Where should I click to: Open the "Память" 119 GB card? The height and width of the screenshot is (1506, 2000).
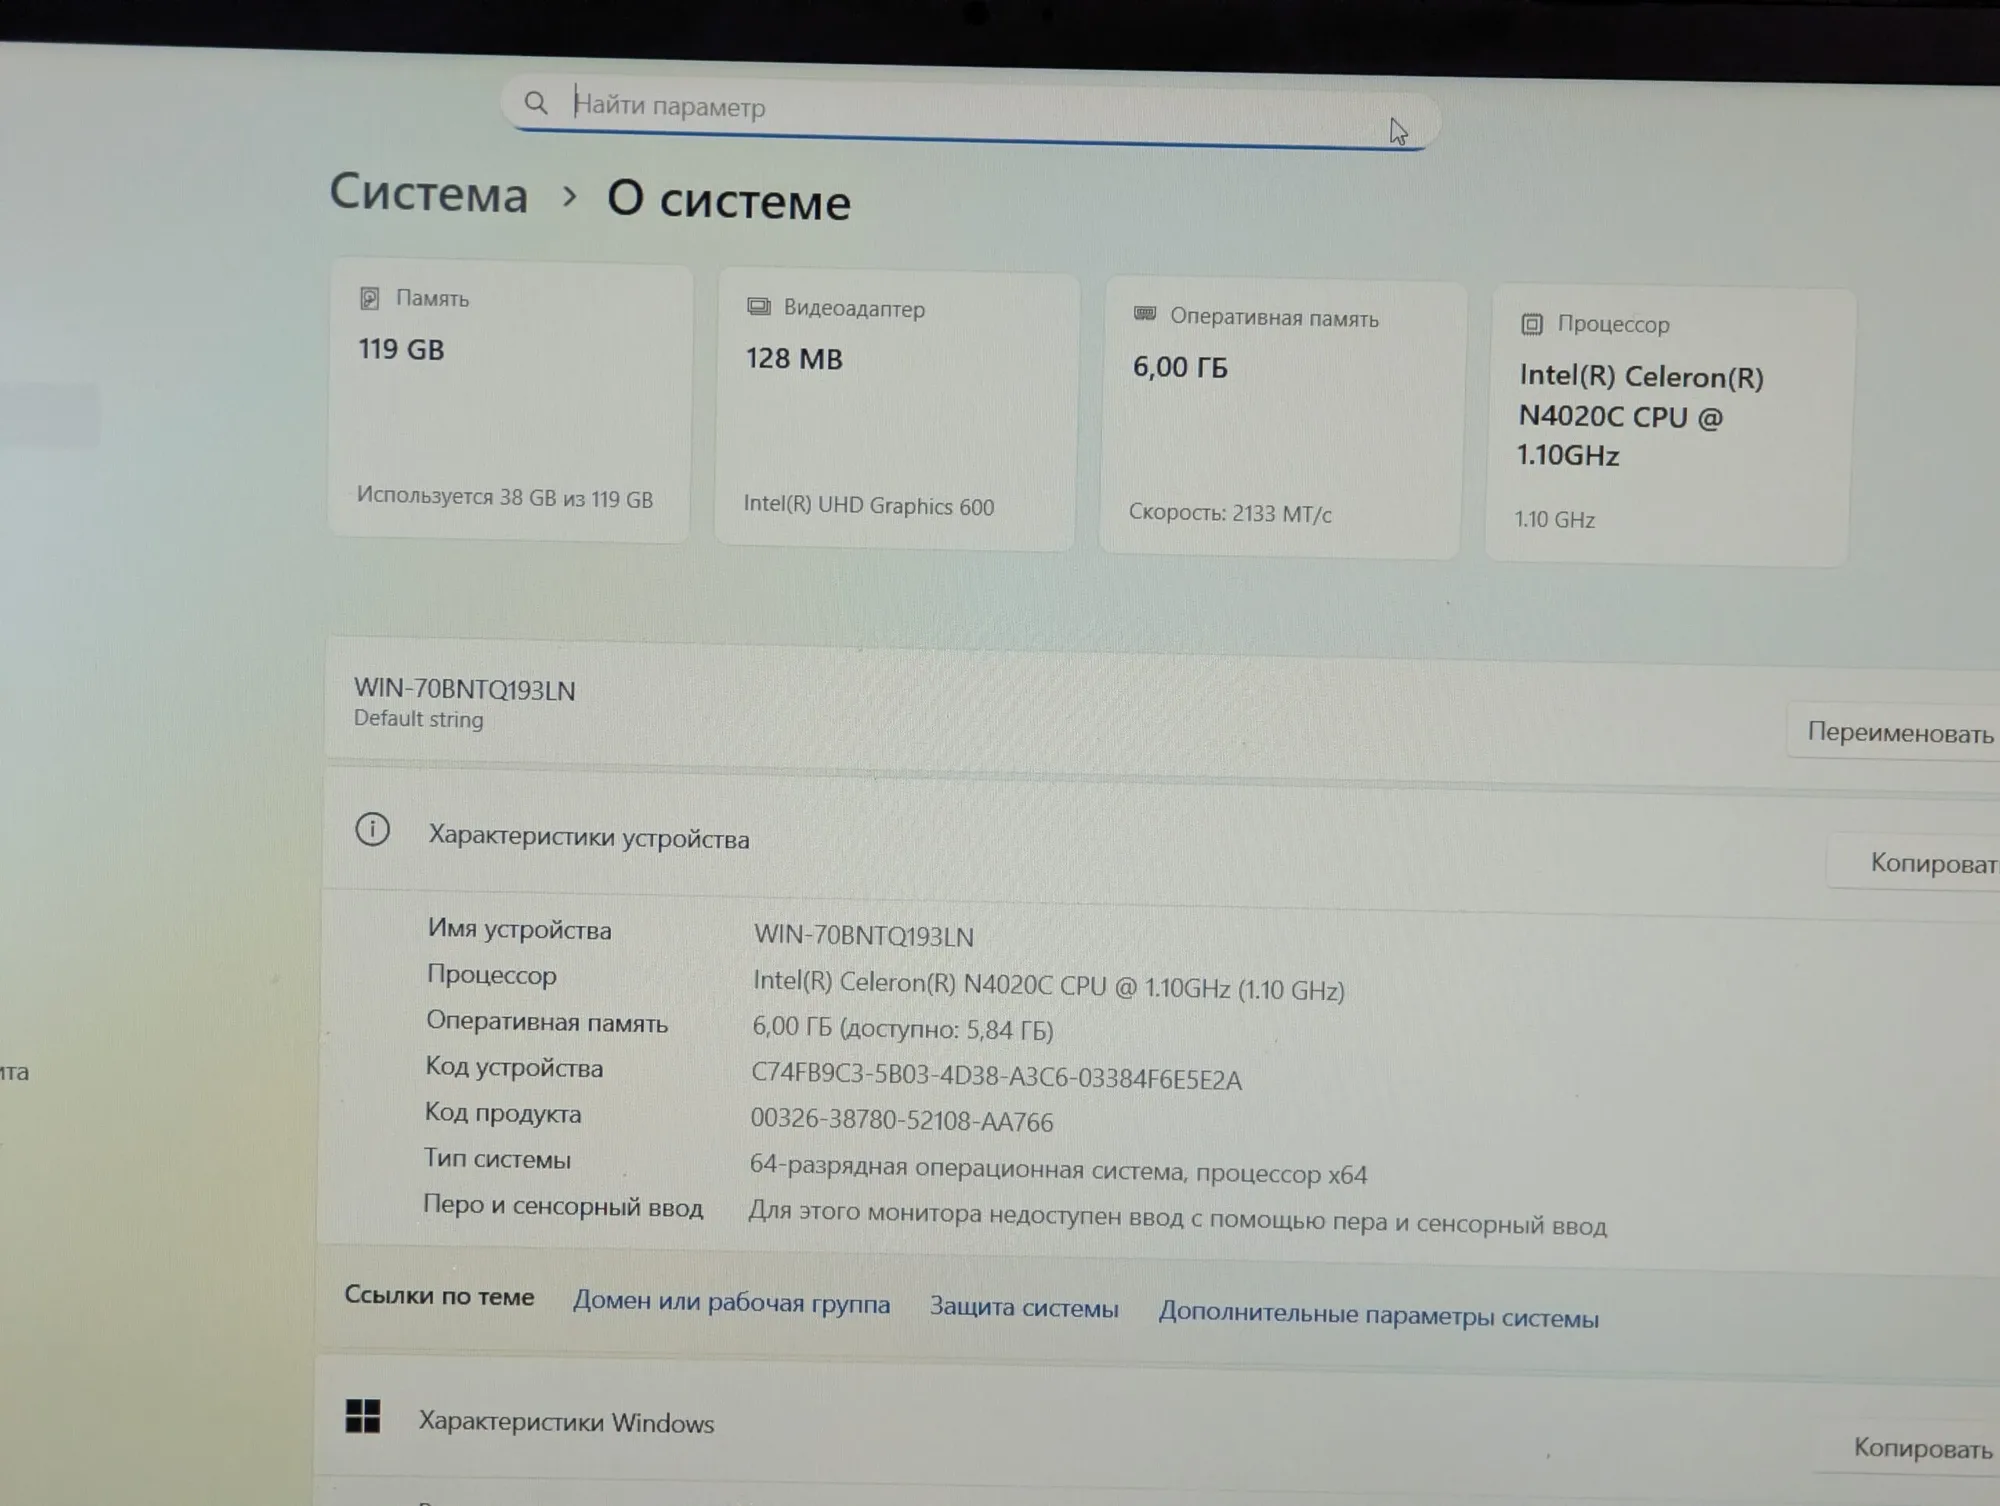point(510,403)
